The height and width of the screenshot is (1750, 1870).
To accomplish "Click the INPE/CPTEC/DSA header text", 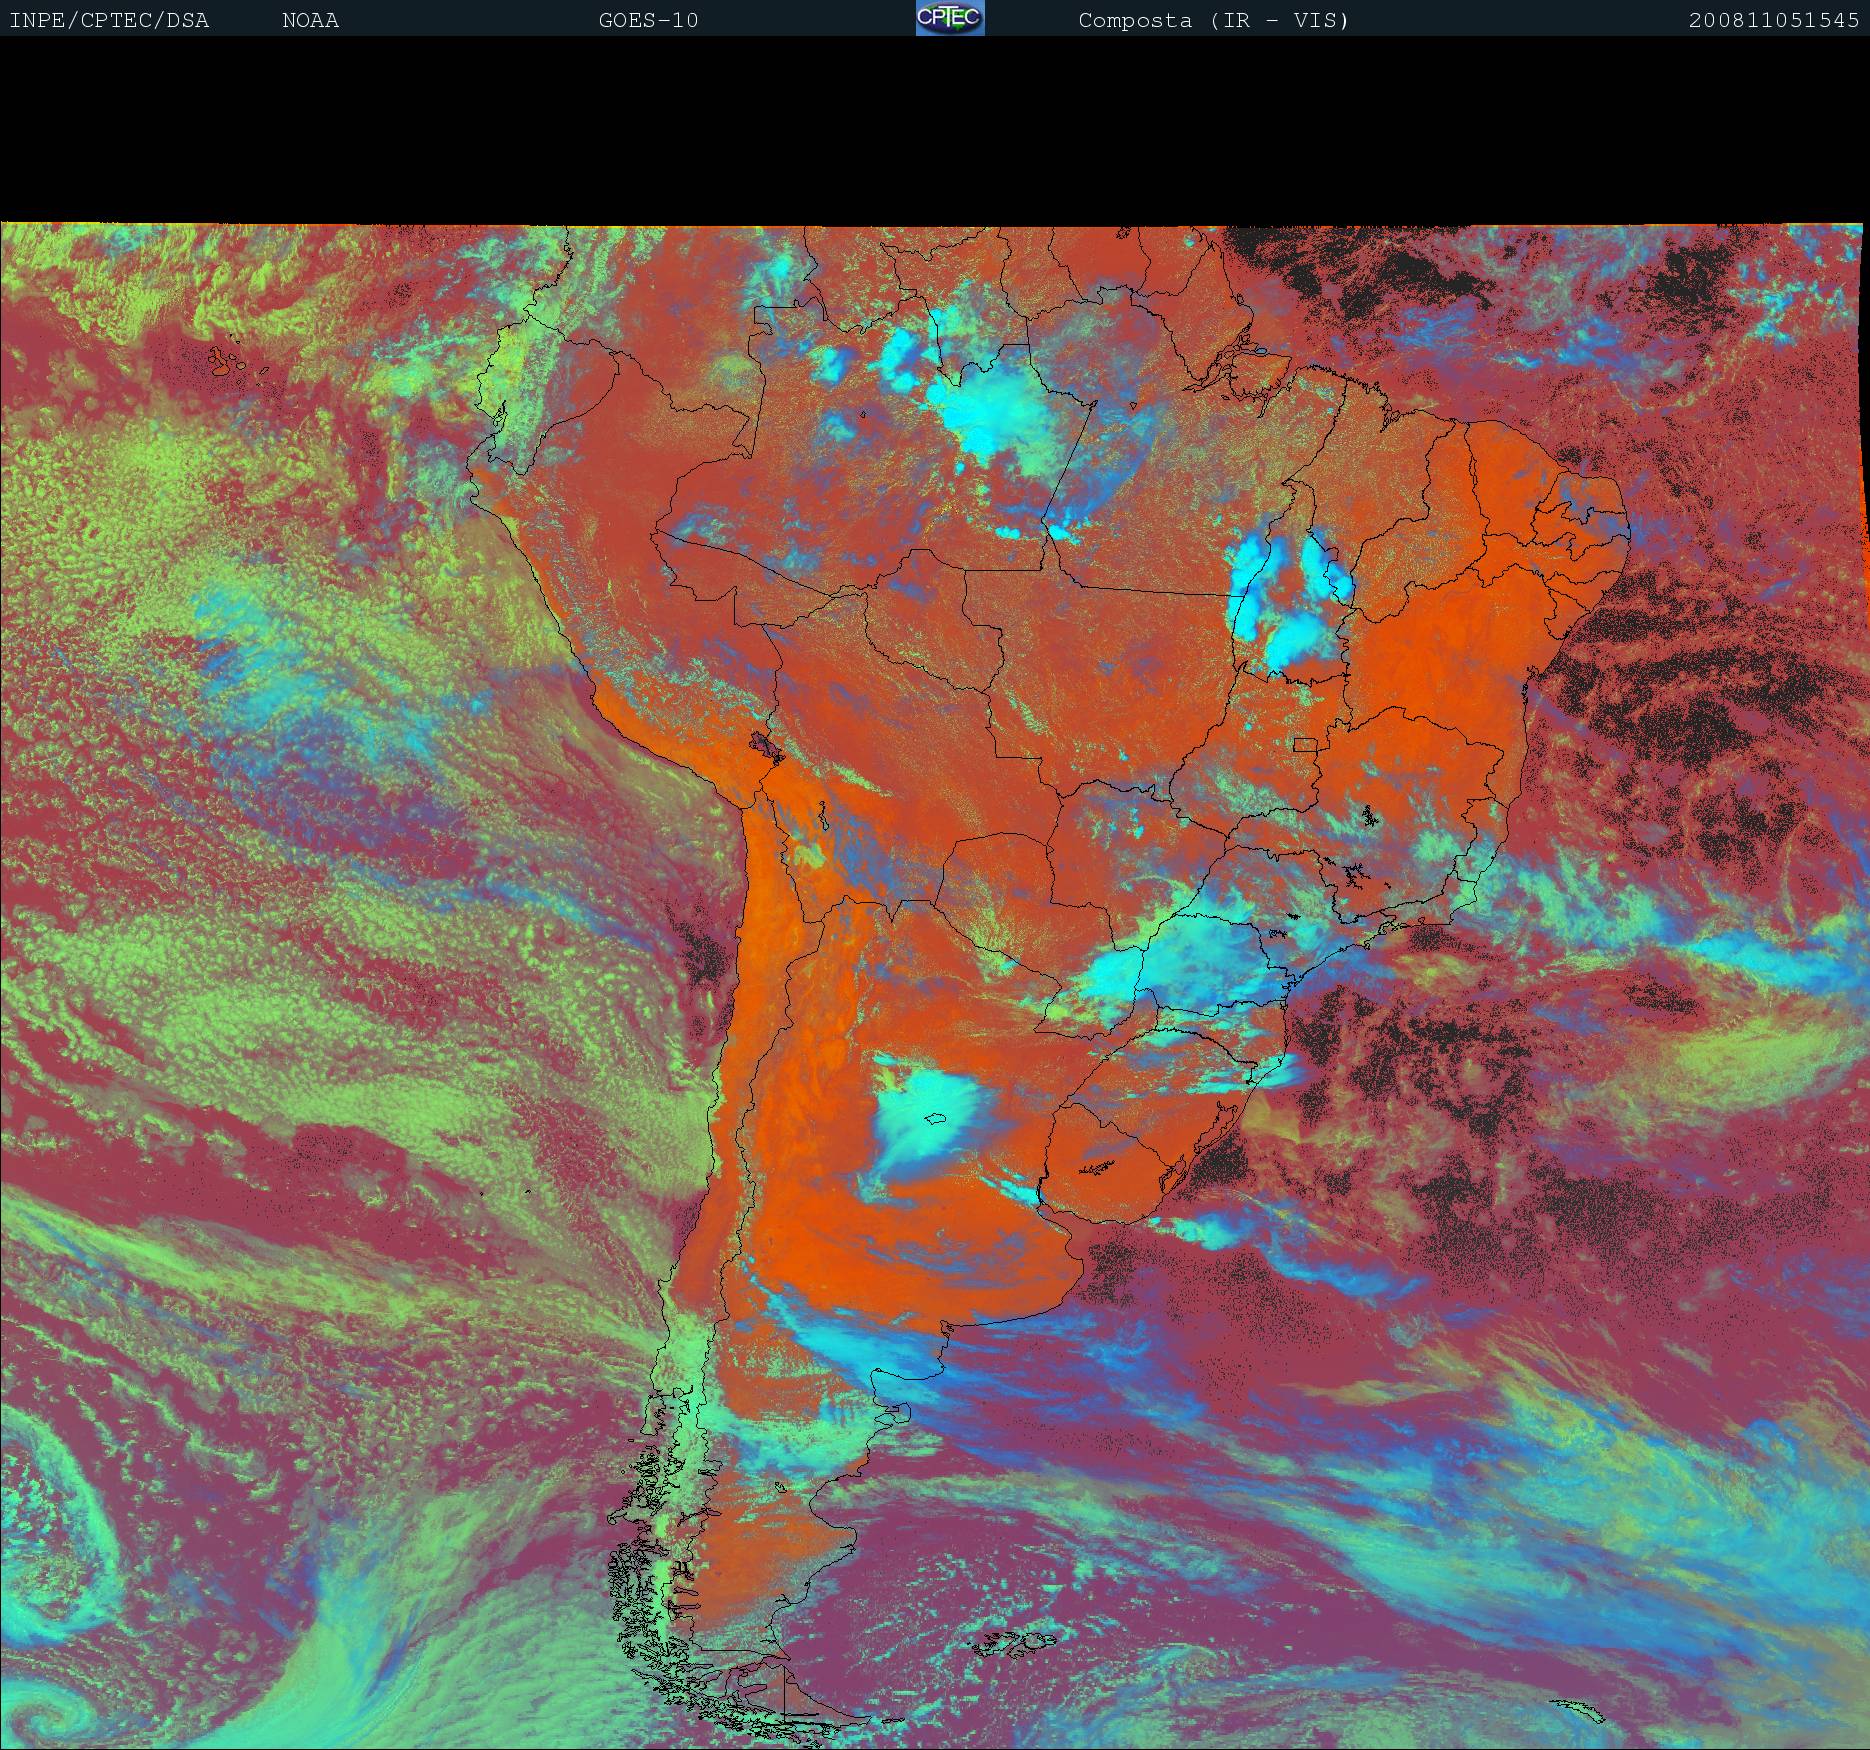I will [x=109, y=21].
